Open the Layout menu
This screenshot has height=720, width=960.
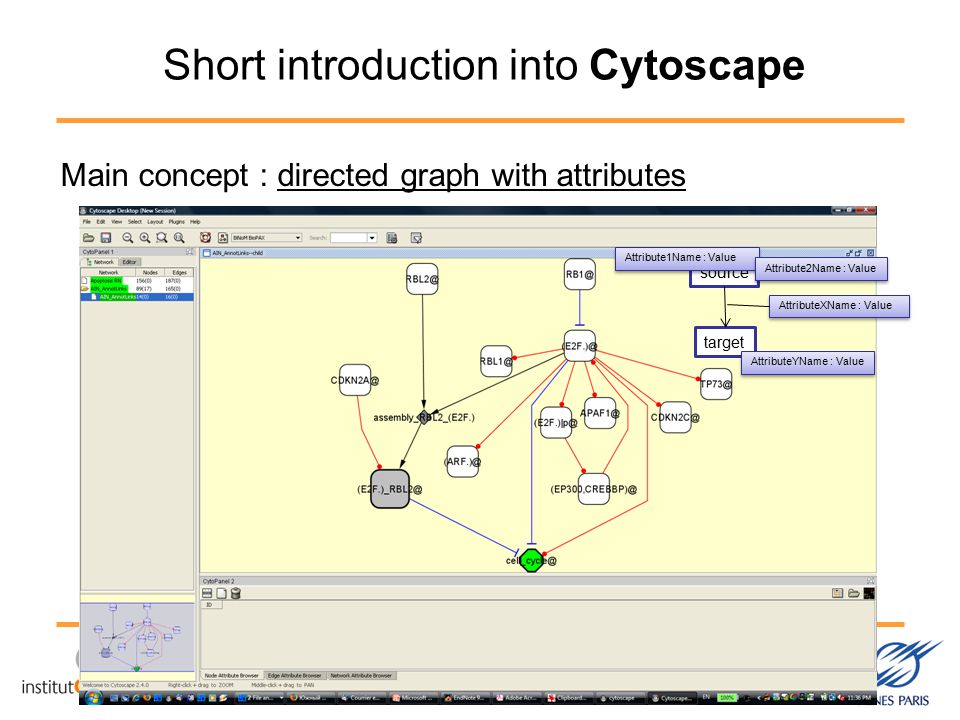155,222
